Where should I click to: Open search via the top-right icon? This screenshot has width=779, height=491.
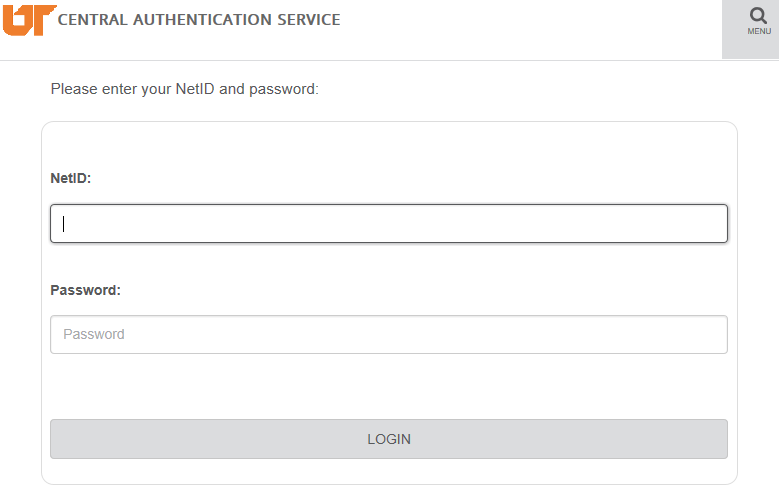click(x=758, y=15)
